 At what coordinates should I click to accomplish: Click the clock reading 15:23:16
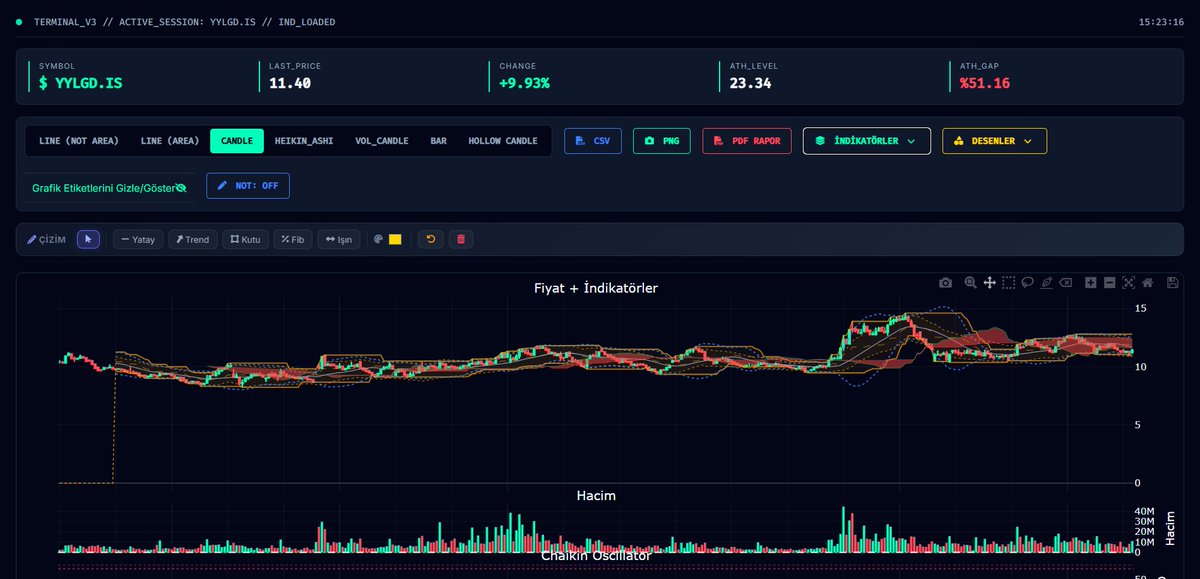click(x=1161, y=21)
